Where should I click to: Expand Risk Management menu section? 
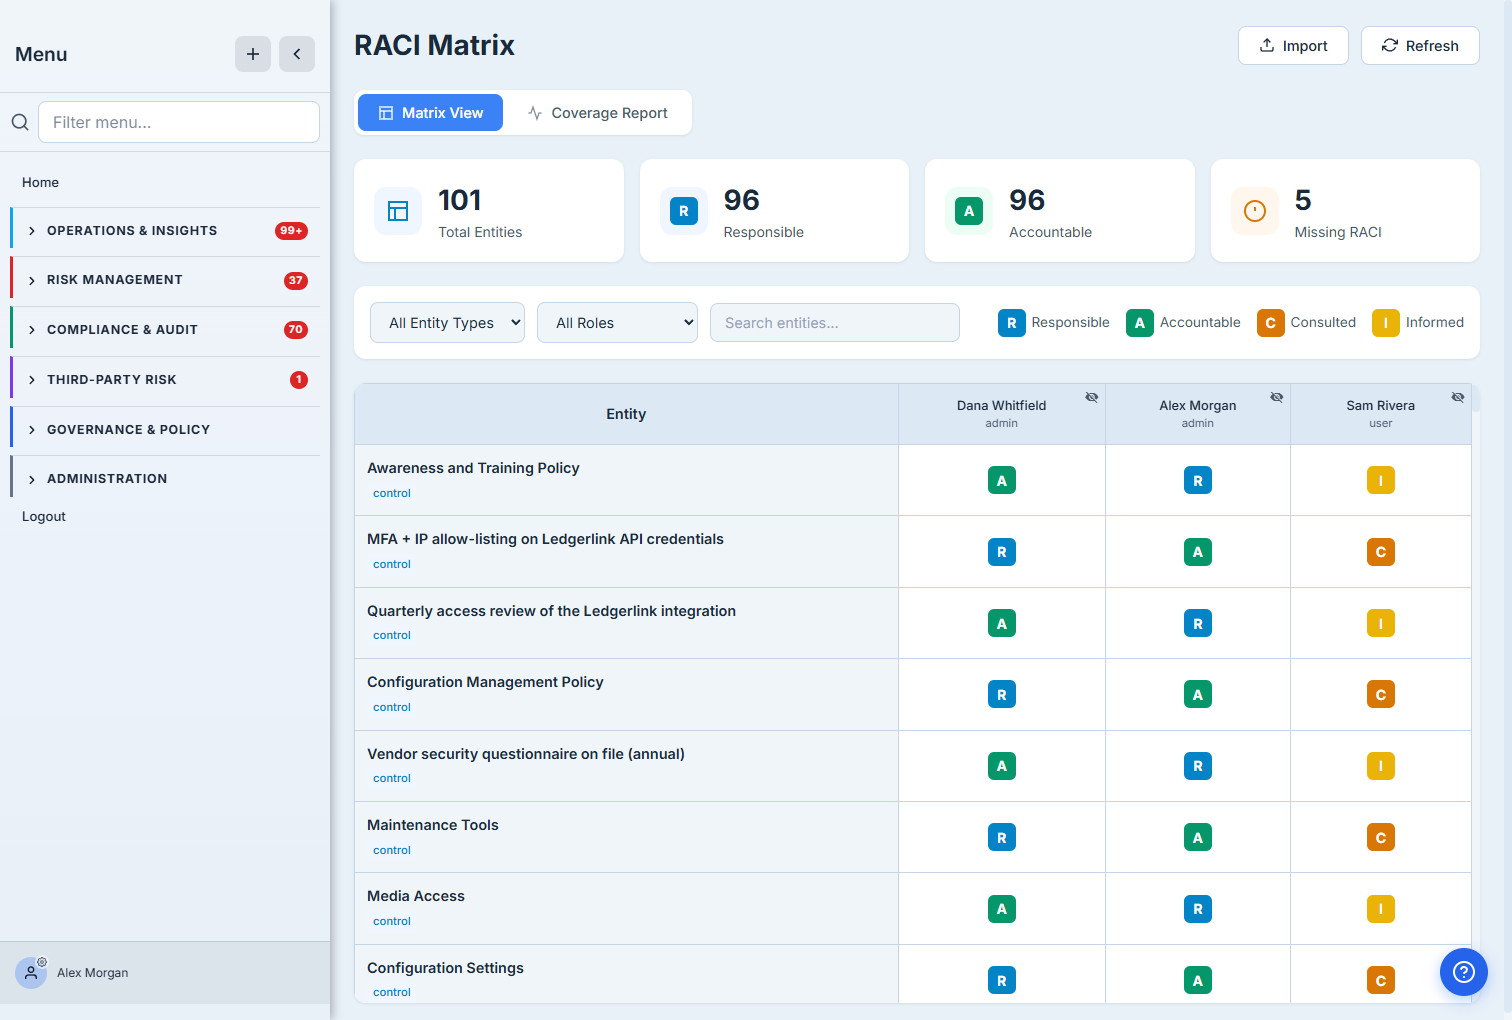165,280
